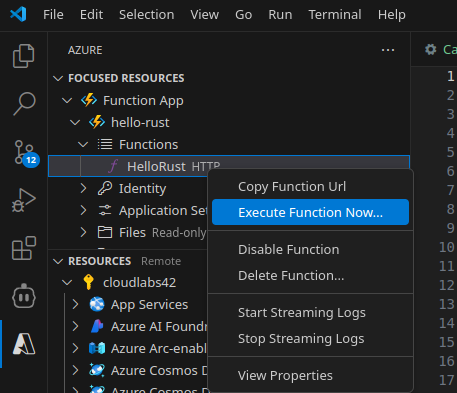
Task: Open the Explorer view in activity bar
Action: 23,56
